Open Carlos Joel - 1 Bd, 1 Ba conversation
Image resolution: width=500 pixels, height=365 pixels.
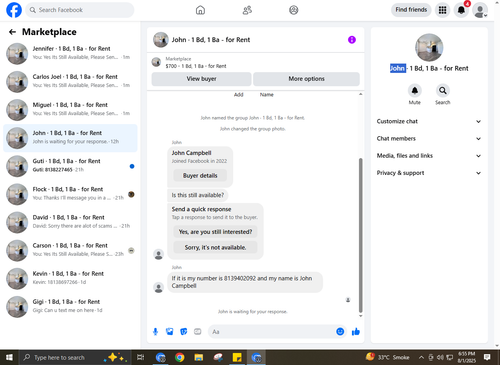(x=70, y=82)
